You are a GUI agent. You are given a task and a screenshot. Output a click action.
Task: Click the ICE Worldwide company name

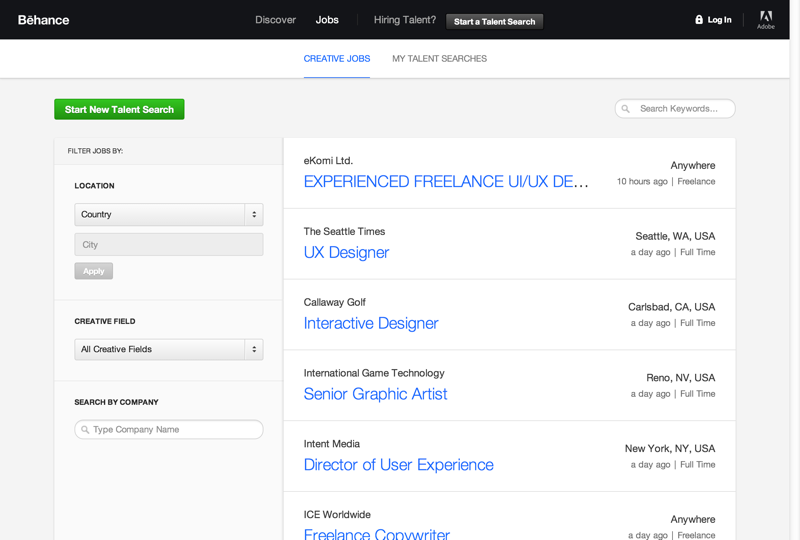(337, 514)
